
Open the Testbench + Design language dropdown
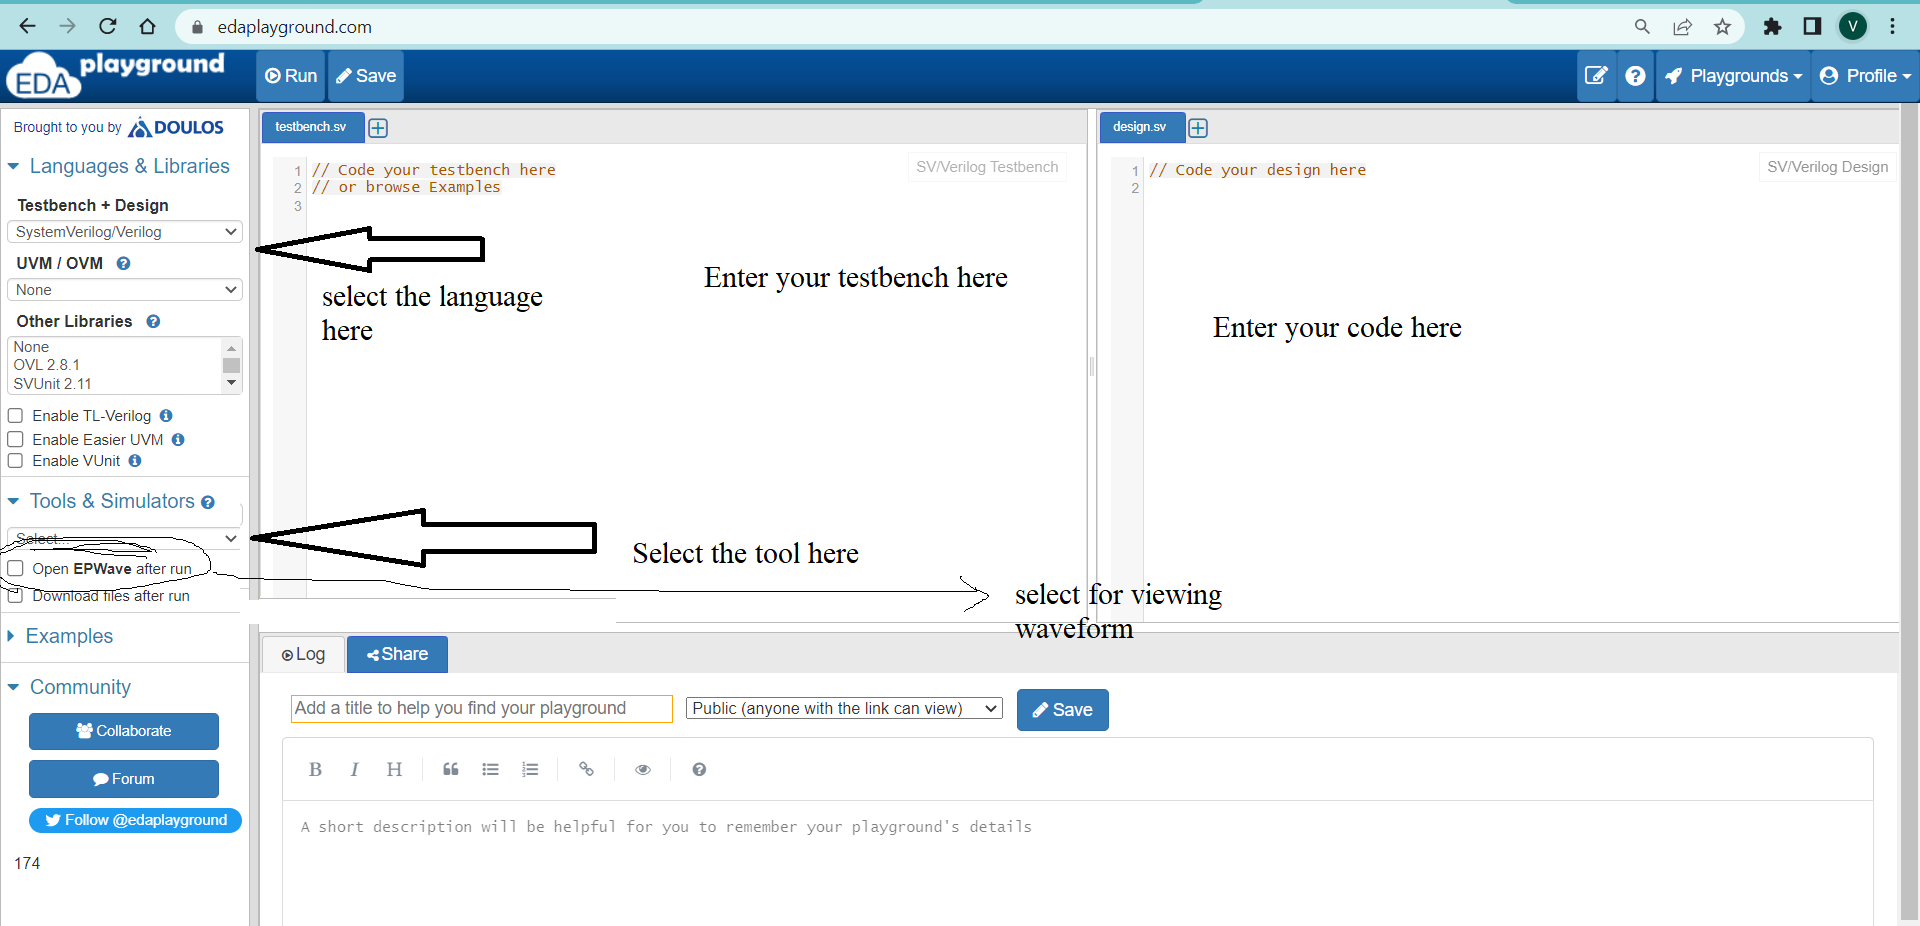pos(124,231)
